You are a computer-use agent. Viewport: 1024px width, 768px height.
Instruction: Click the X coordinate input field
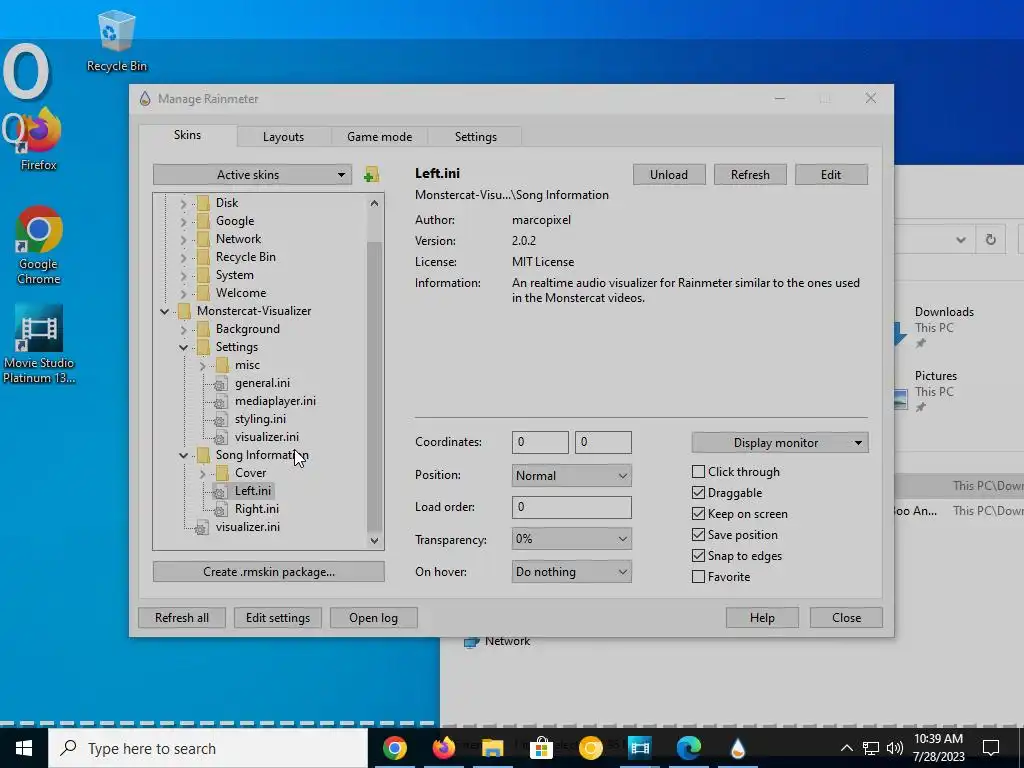click(540, 442)
